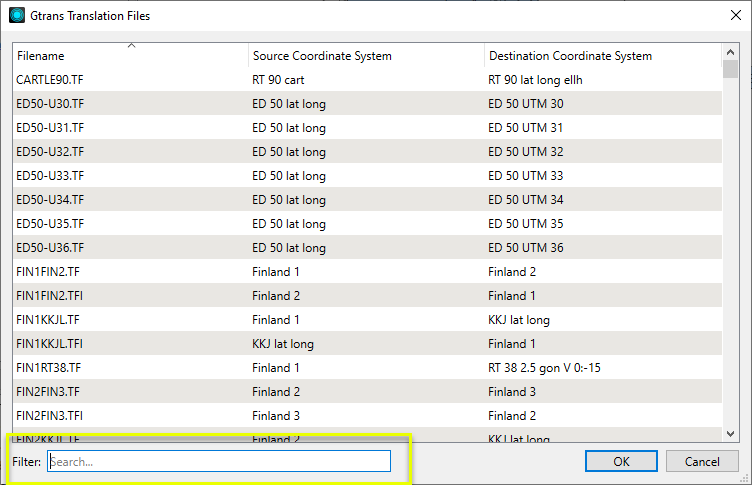
Task: Sort by Destination Coordinate System column
Action: point(600,56)
